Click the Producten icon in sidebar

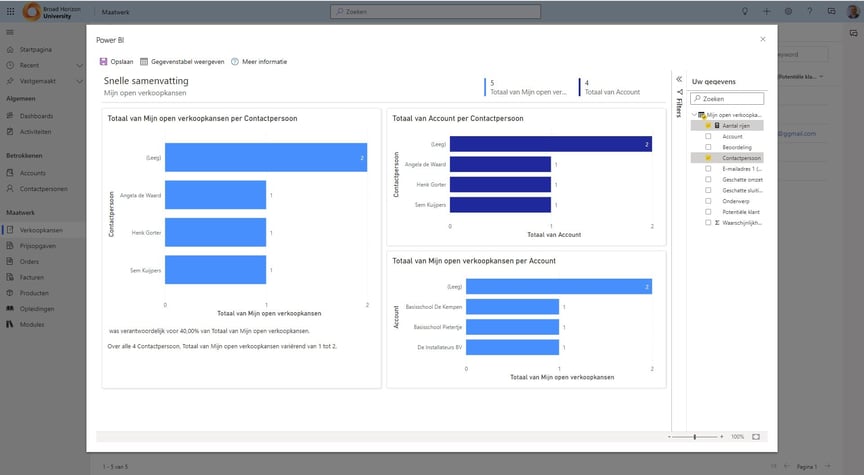(x=10, y=293)
